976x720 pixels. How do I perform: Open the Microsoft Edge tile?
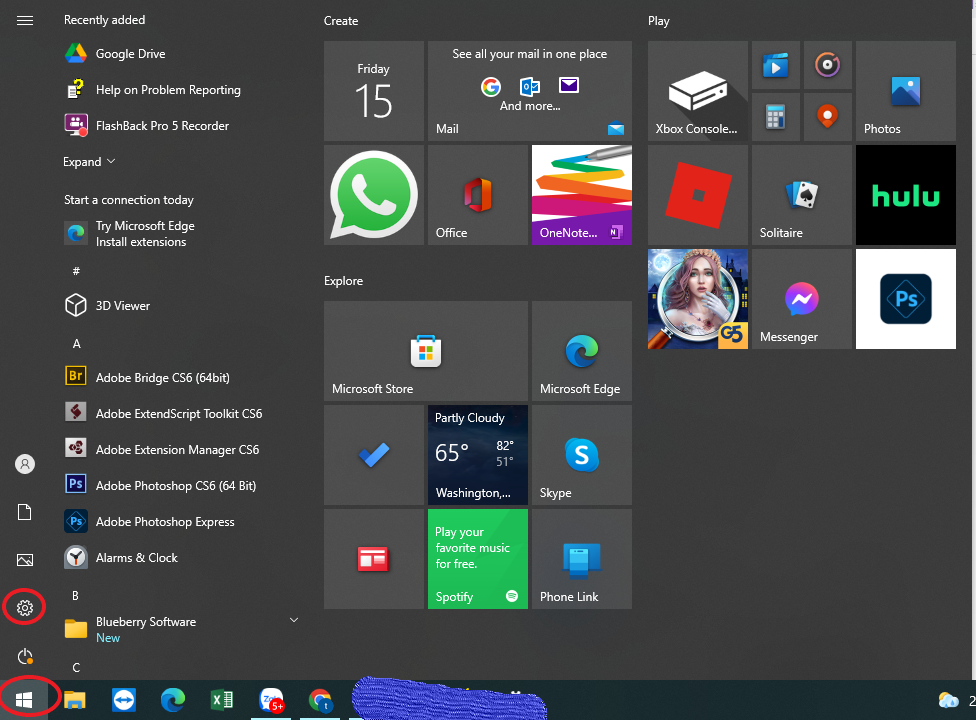(581, 351)
